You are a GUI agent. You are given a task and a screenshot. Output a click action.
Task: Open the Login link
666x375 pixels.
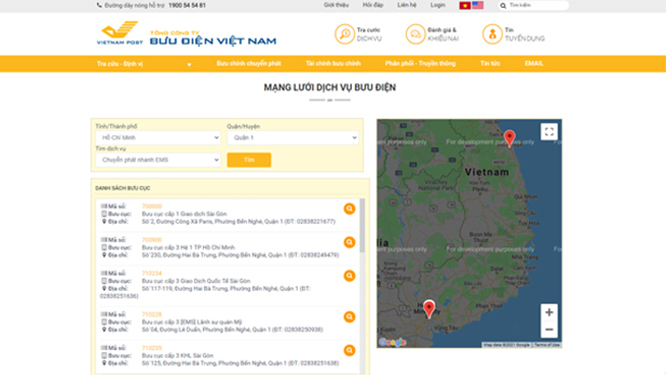pyautogui.click(x=438, y=5)
